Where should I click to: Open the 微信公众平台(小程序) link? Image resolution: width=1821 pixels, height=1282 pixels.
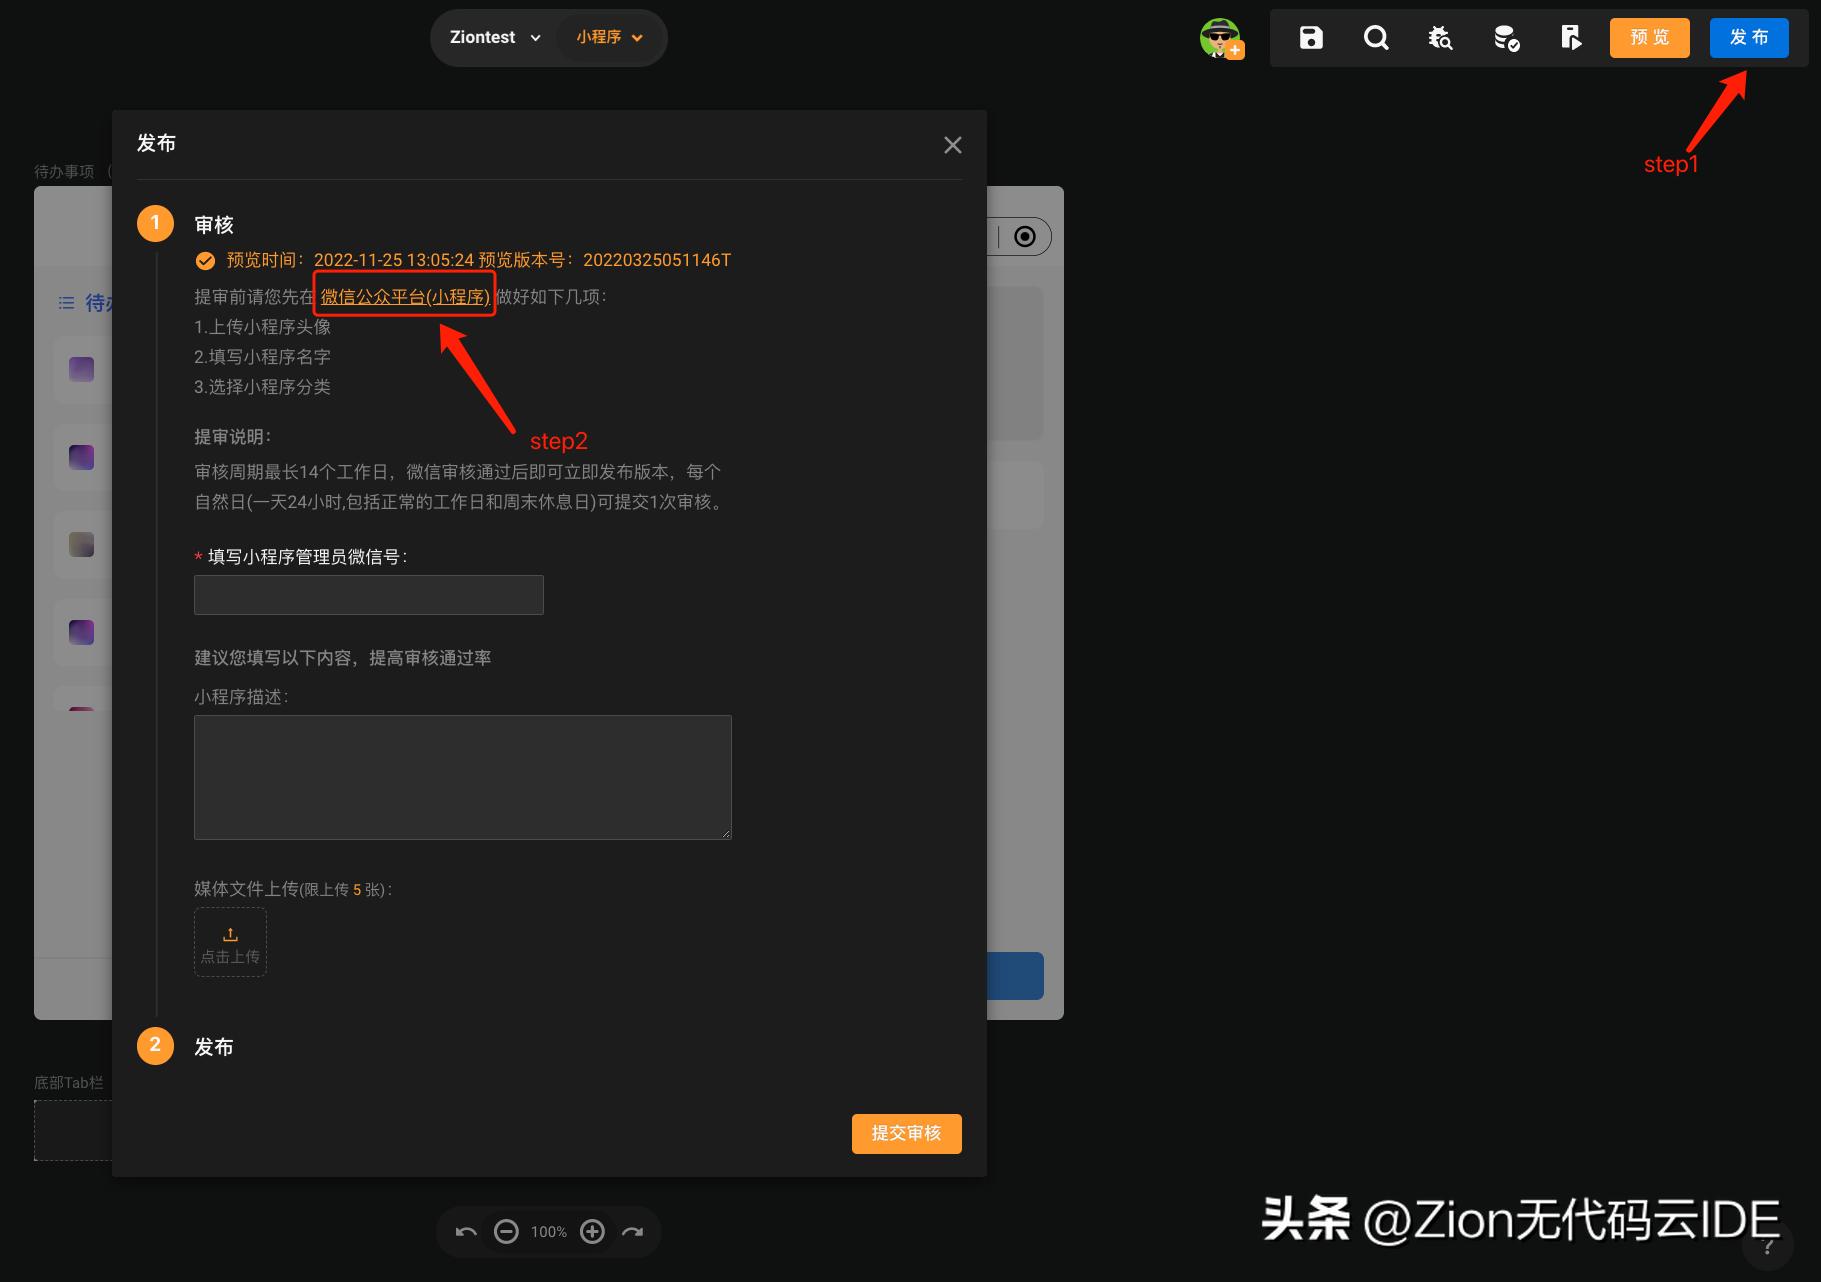point(403,296)
